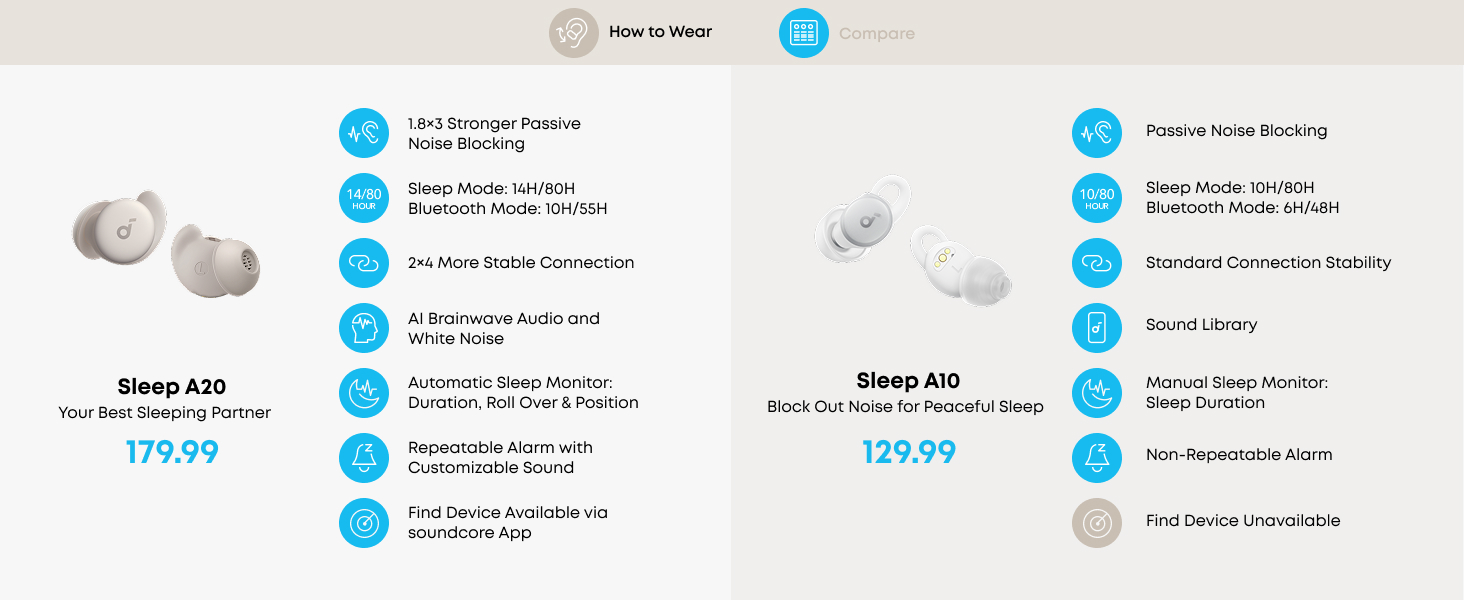The image size is (1464, 600).
Task: Click the 179.99 price
Action: [172, 453]
